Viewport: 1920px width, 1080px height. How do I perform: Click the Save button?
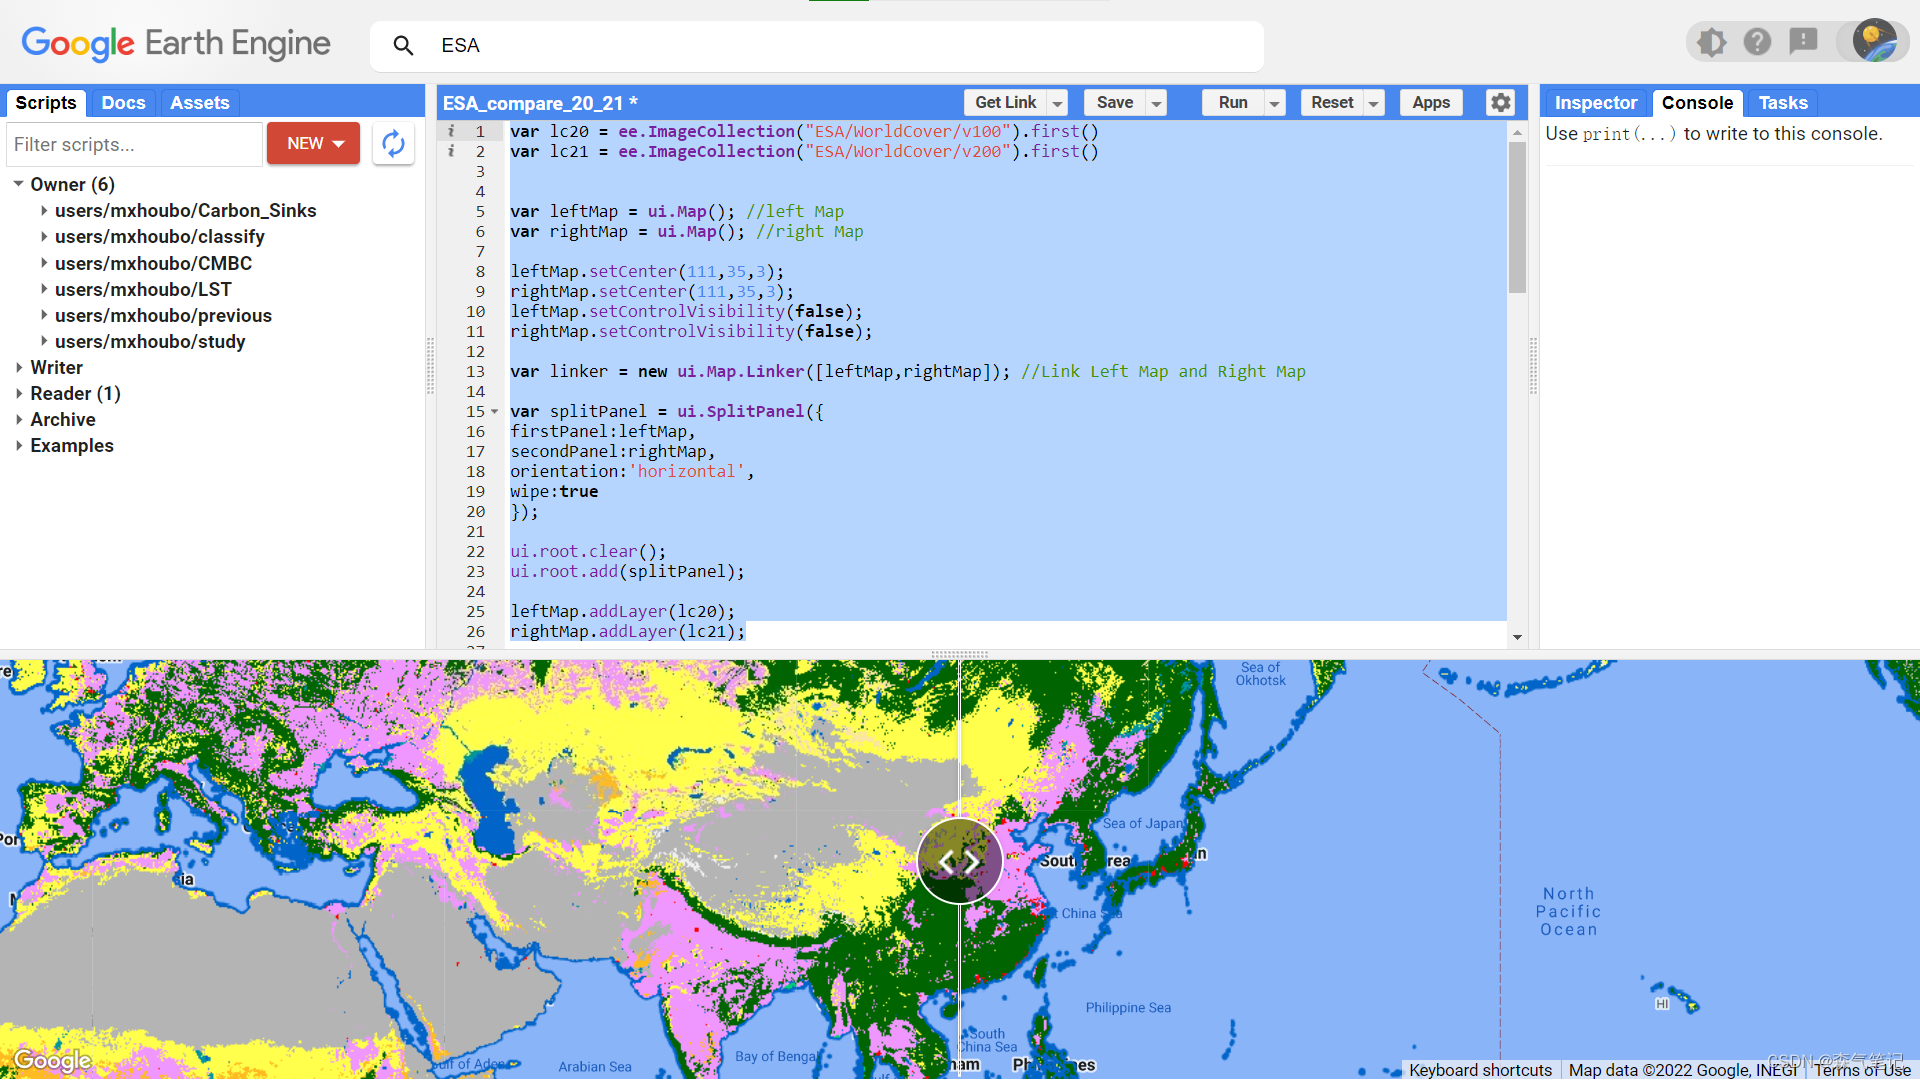[1114, 102]
